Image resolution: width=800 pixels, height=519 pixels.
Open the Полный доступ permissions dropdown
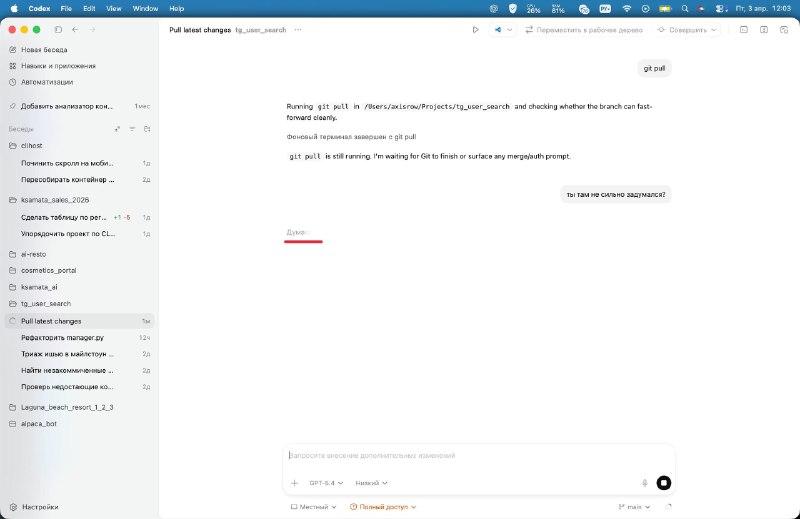pyautogui.click(x=383, y=507)
